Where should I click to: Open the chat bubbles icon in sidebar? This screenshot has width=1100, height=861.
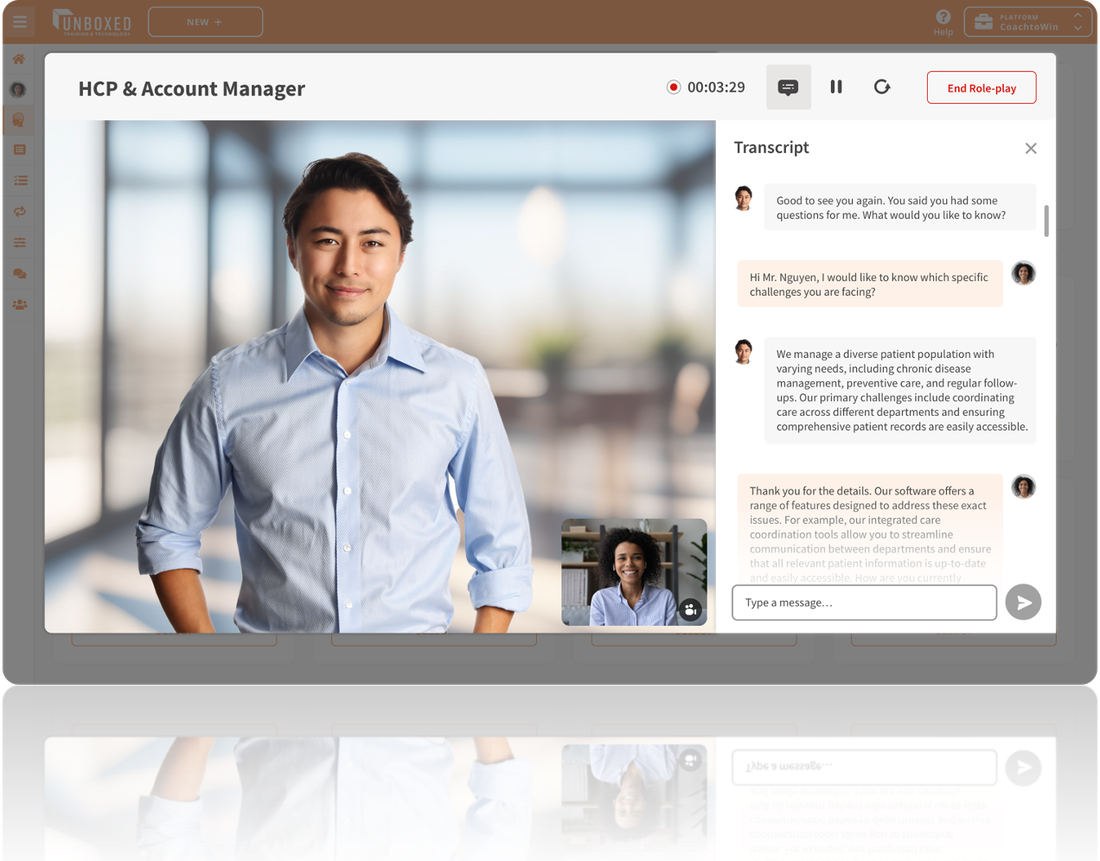pyautogui.click(x=19, y=273)
